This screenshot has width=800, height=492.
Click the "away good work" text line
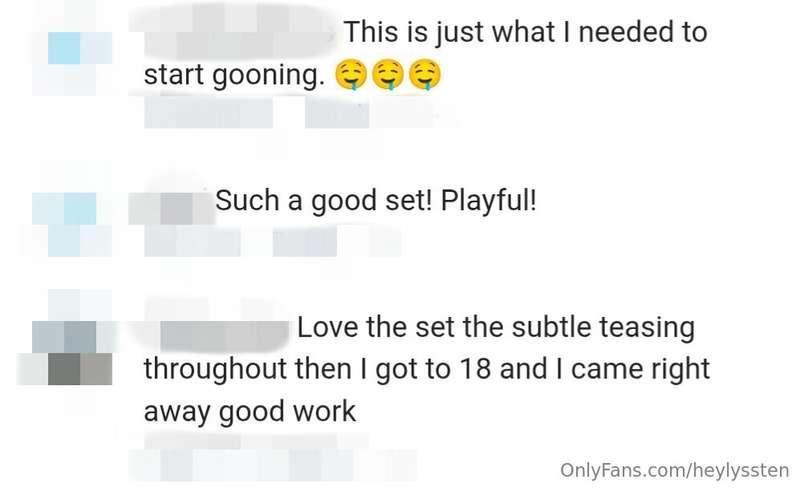[250, 412]
